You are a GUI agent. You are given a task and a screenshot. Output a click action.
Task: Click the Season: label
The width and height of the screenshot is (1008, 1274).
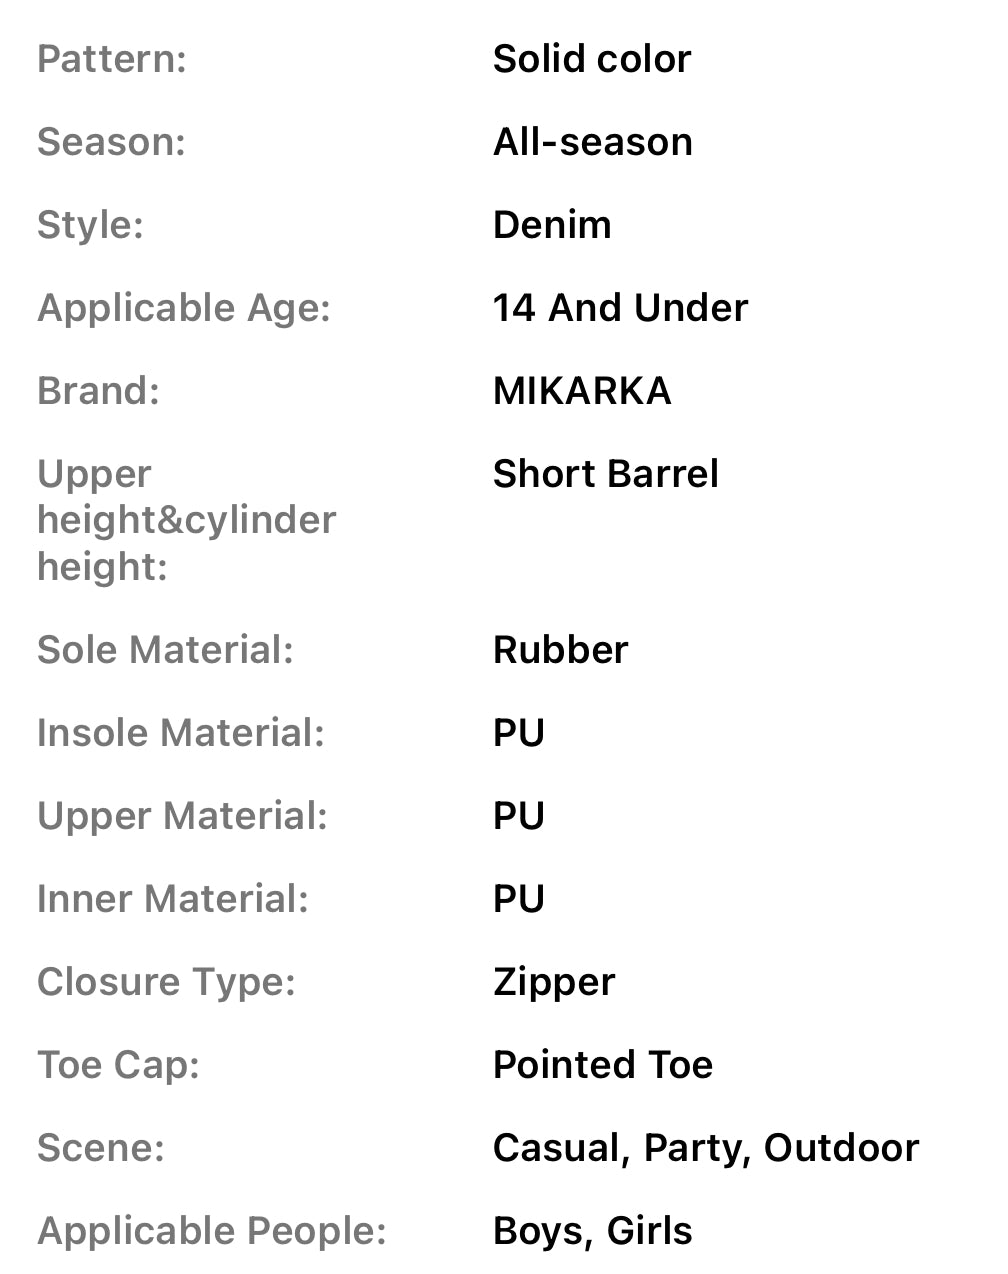tap(111, 142)
